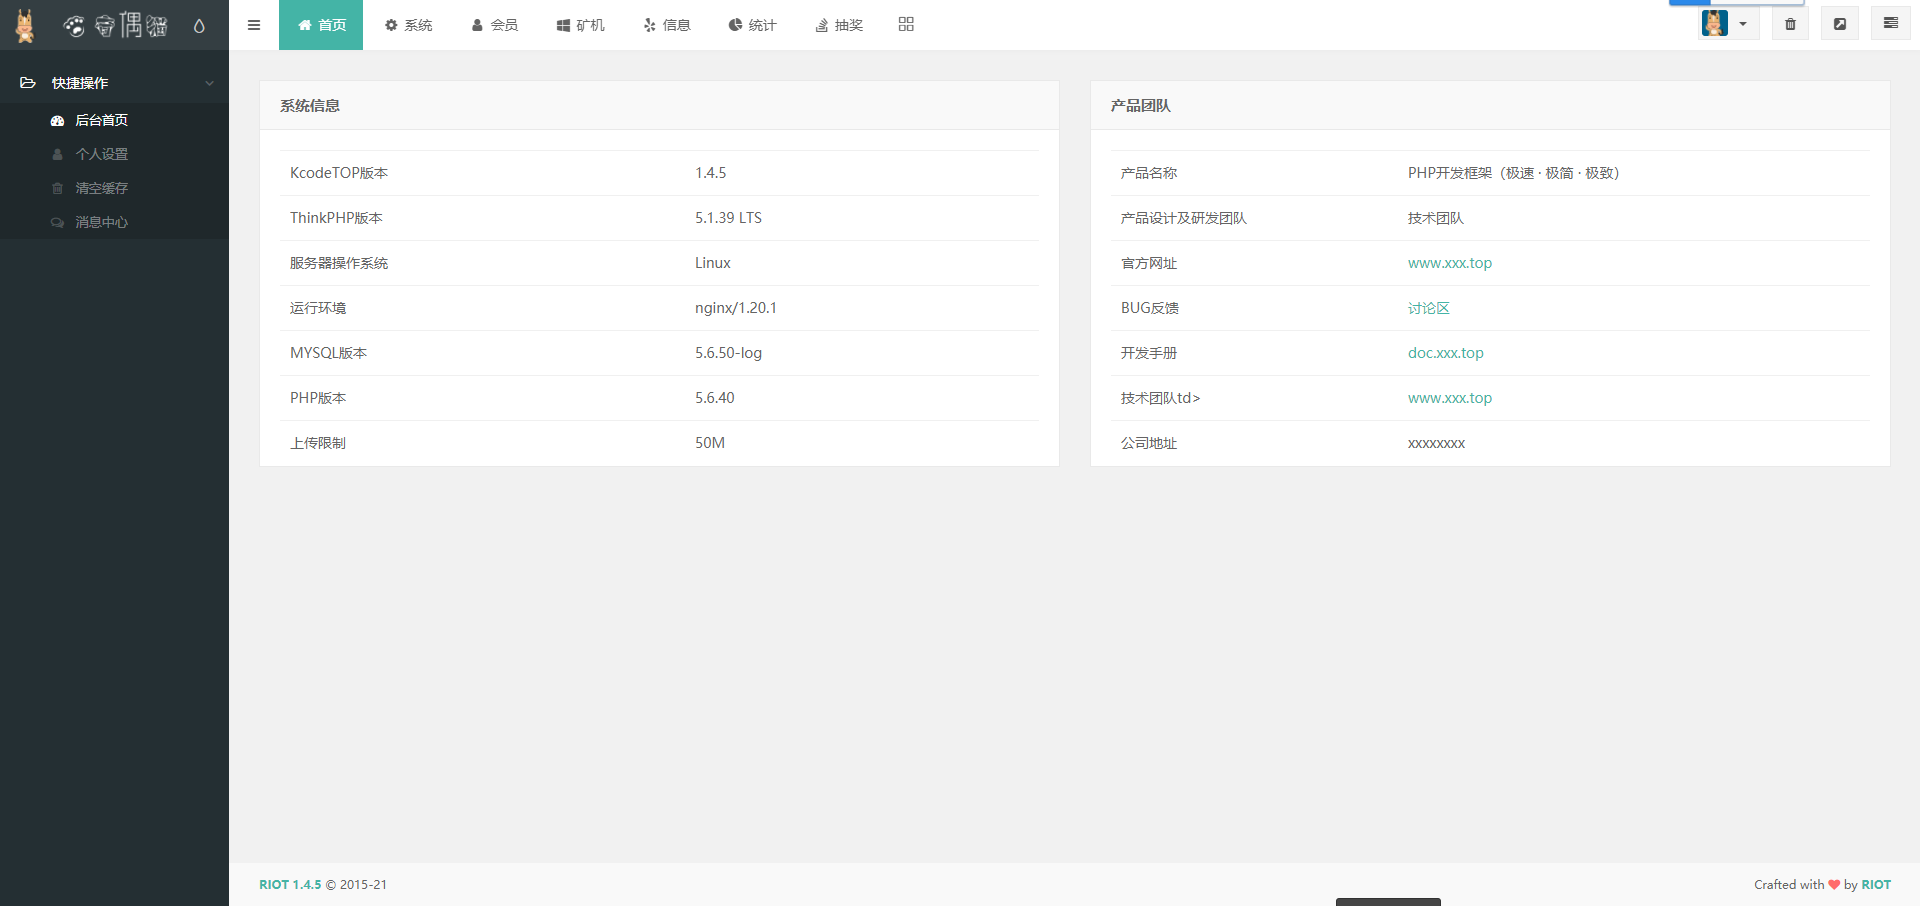The height and width of the screenshot is (906, 1920).
Task: Click the Linux operating system value
Action: [712, 263]
